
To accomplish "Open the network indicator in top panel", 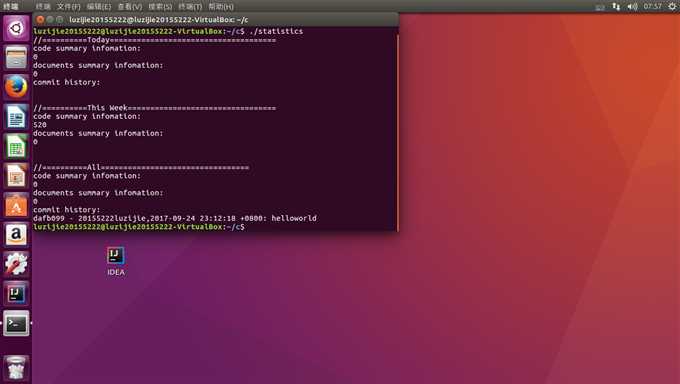I will (x=616, y=6).
